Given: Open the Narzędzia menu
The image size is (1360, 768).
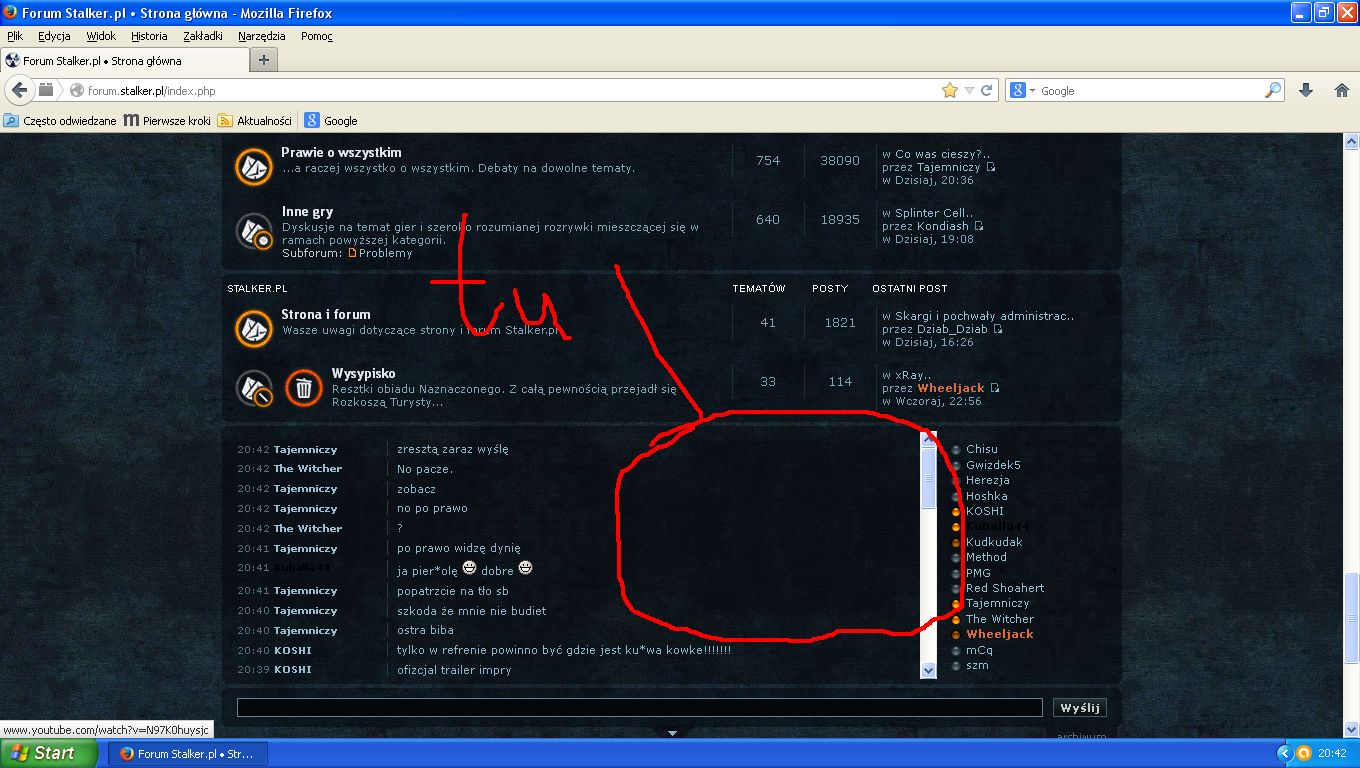Looking at the screenshot, I should click(261, 36).
